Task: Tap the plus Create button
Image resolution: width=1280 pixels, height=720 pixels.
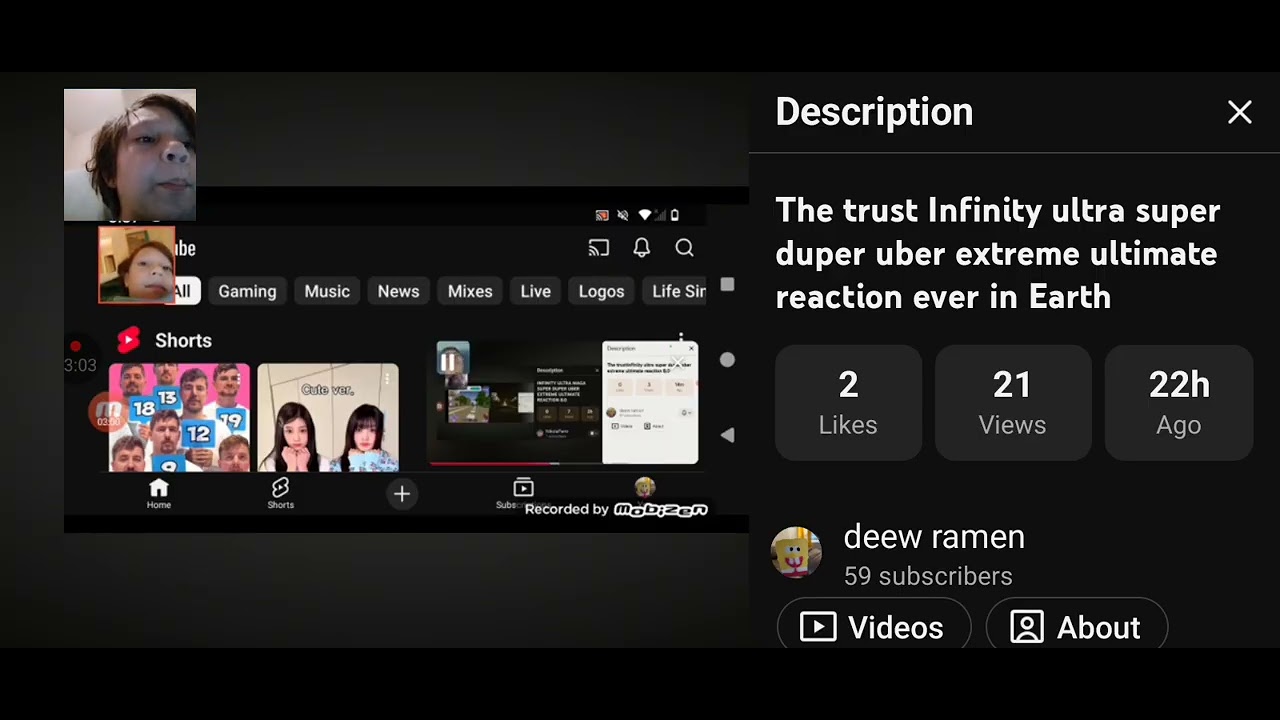Action: pos(402,494)
